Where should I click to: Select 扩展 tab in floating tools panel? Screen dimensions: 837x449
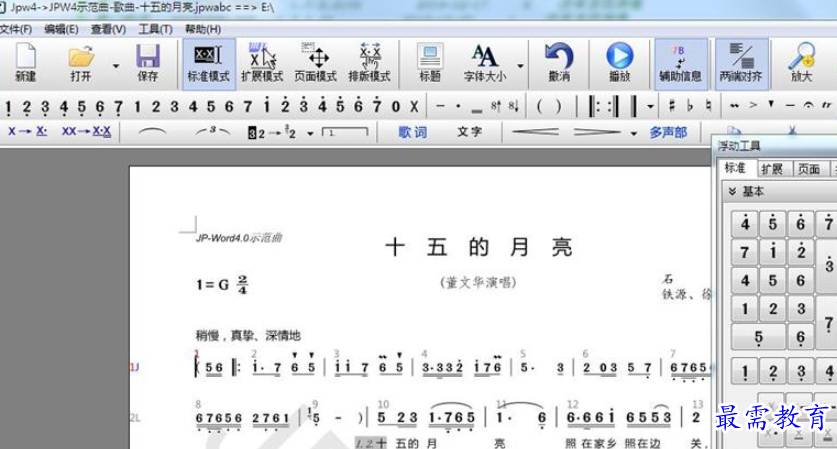tap(772, 169)
